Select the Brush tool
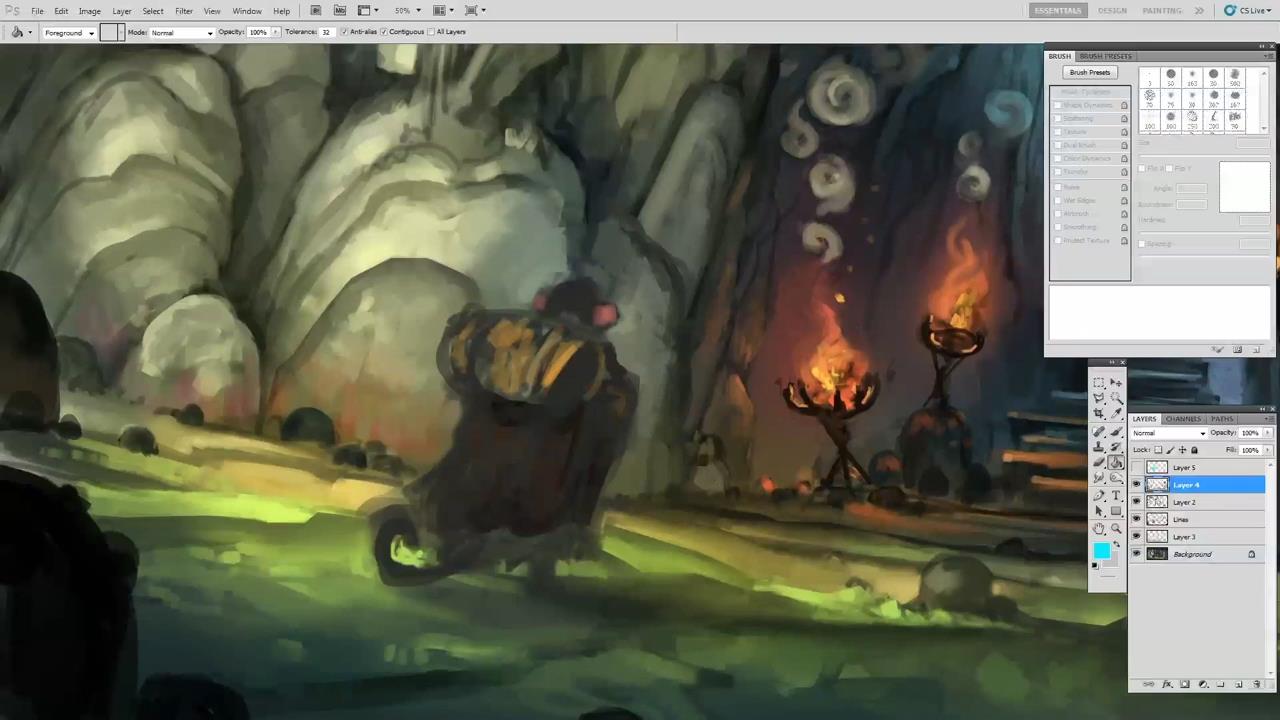Image resolution: width=1280 pixels, height=720 pixels. tap(1116, 431)
